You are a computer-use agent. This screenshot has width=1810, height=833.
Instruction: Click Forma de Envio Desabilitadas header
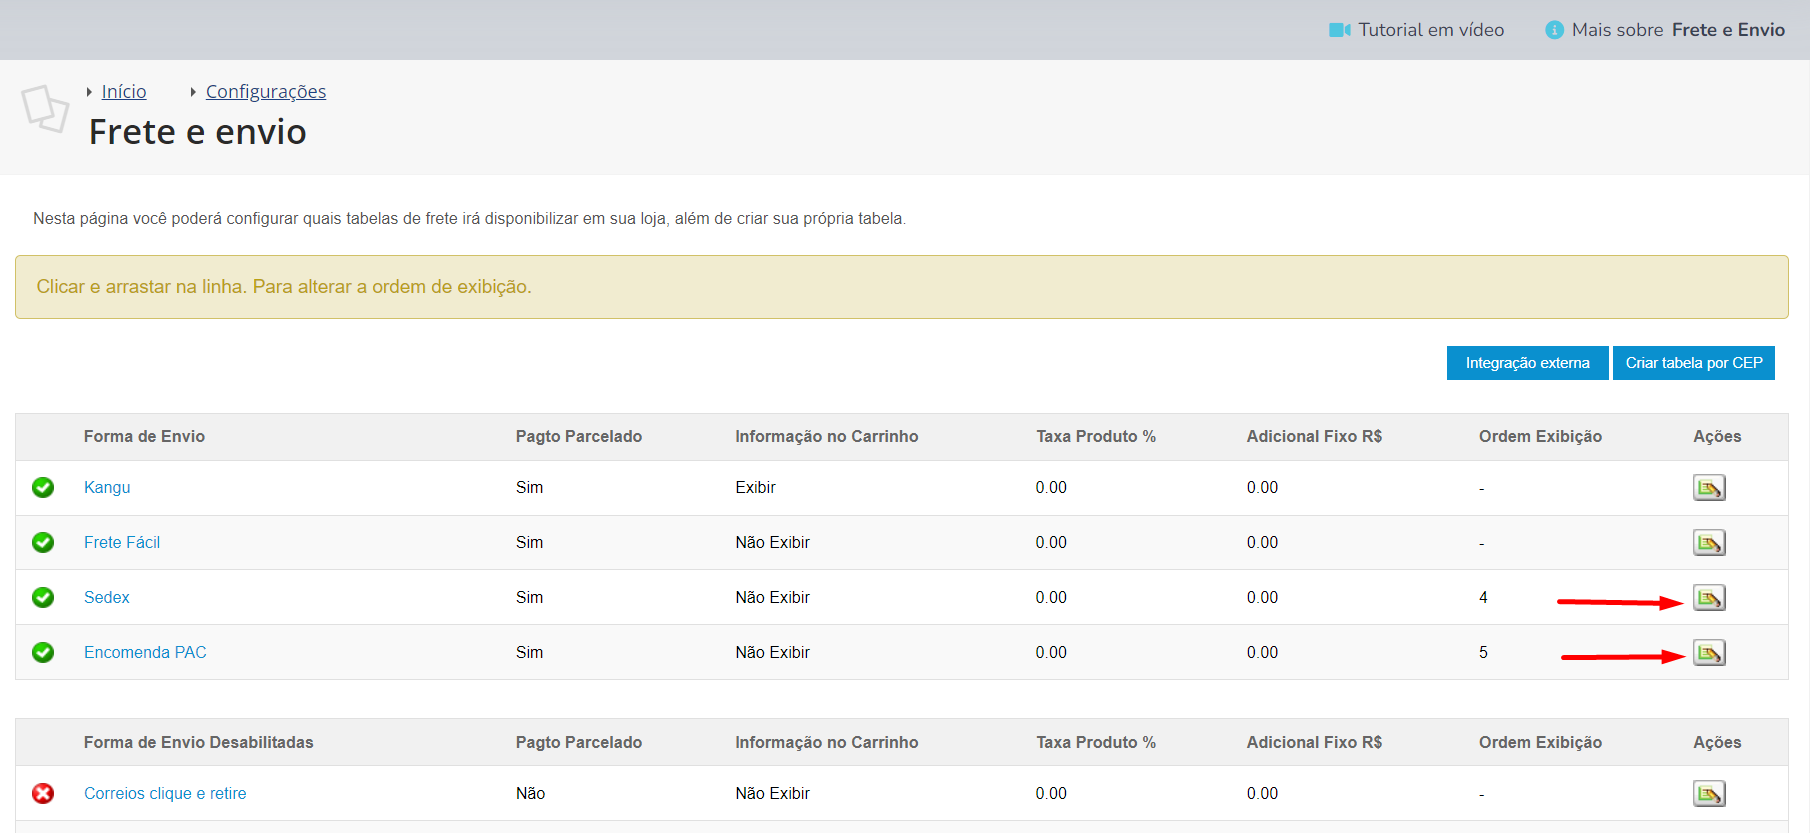(x=199, y=742)
